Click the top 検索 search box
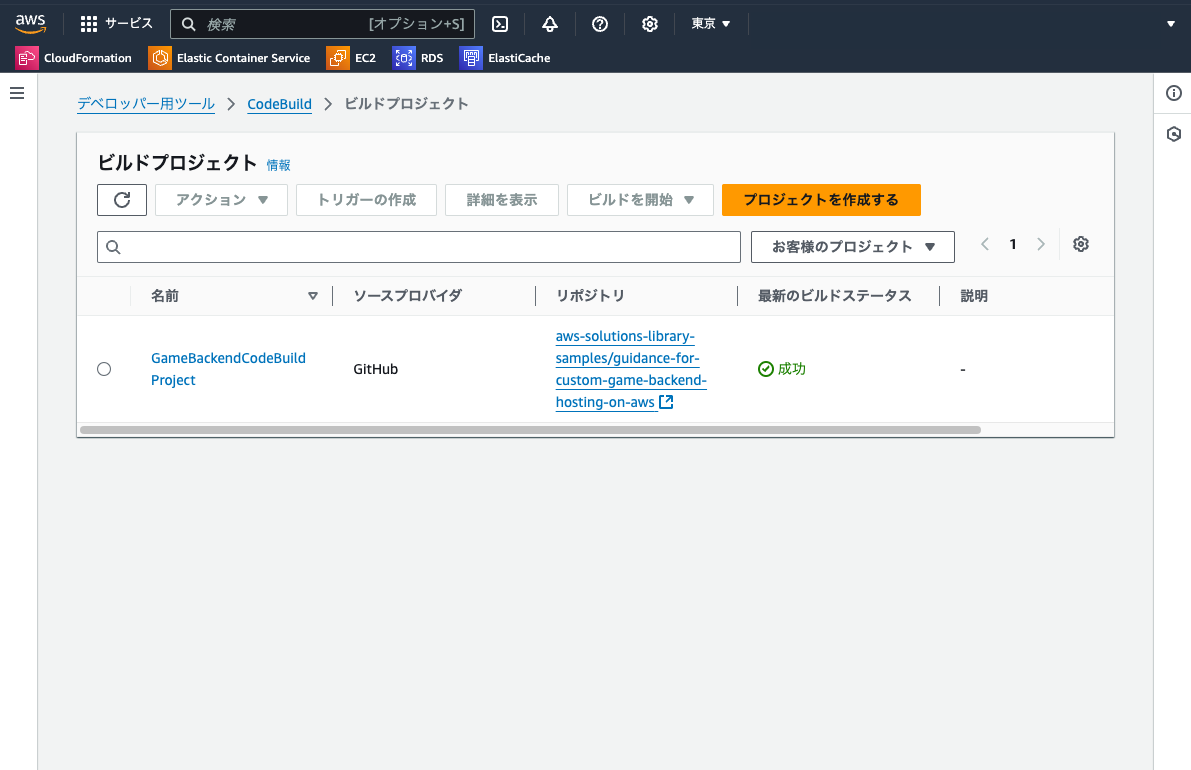 tap(322, 24)
